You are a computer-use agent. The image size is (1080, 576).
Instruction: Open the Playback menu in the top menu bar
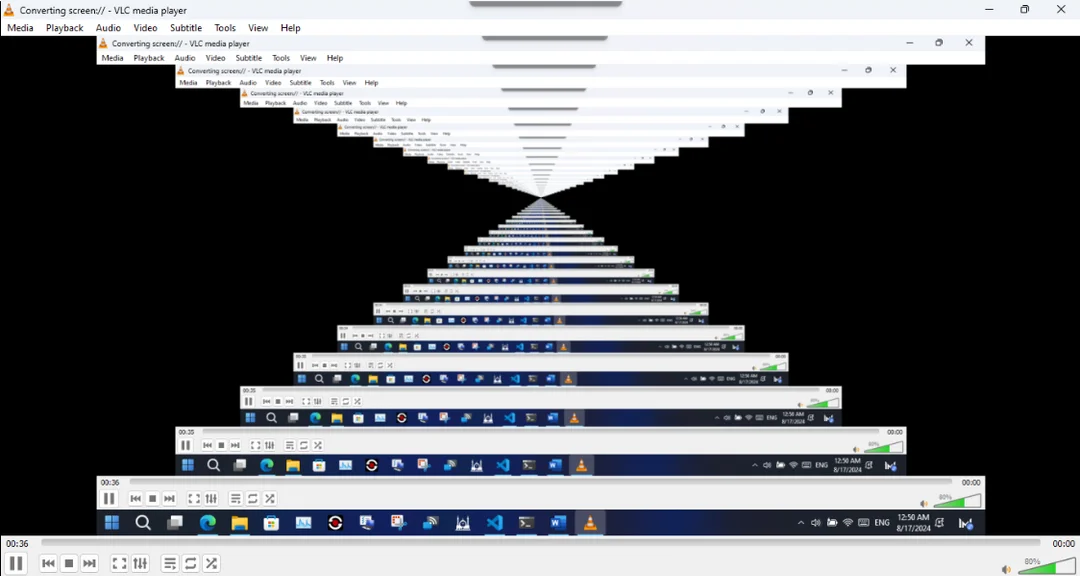(65, 28)
